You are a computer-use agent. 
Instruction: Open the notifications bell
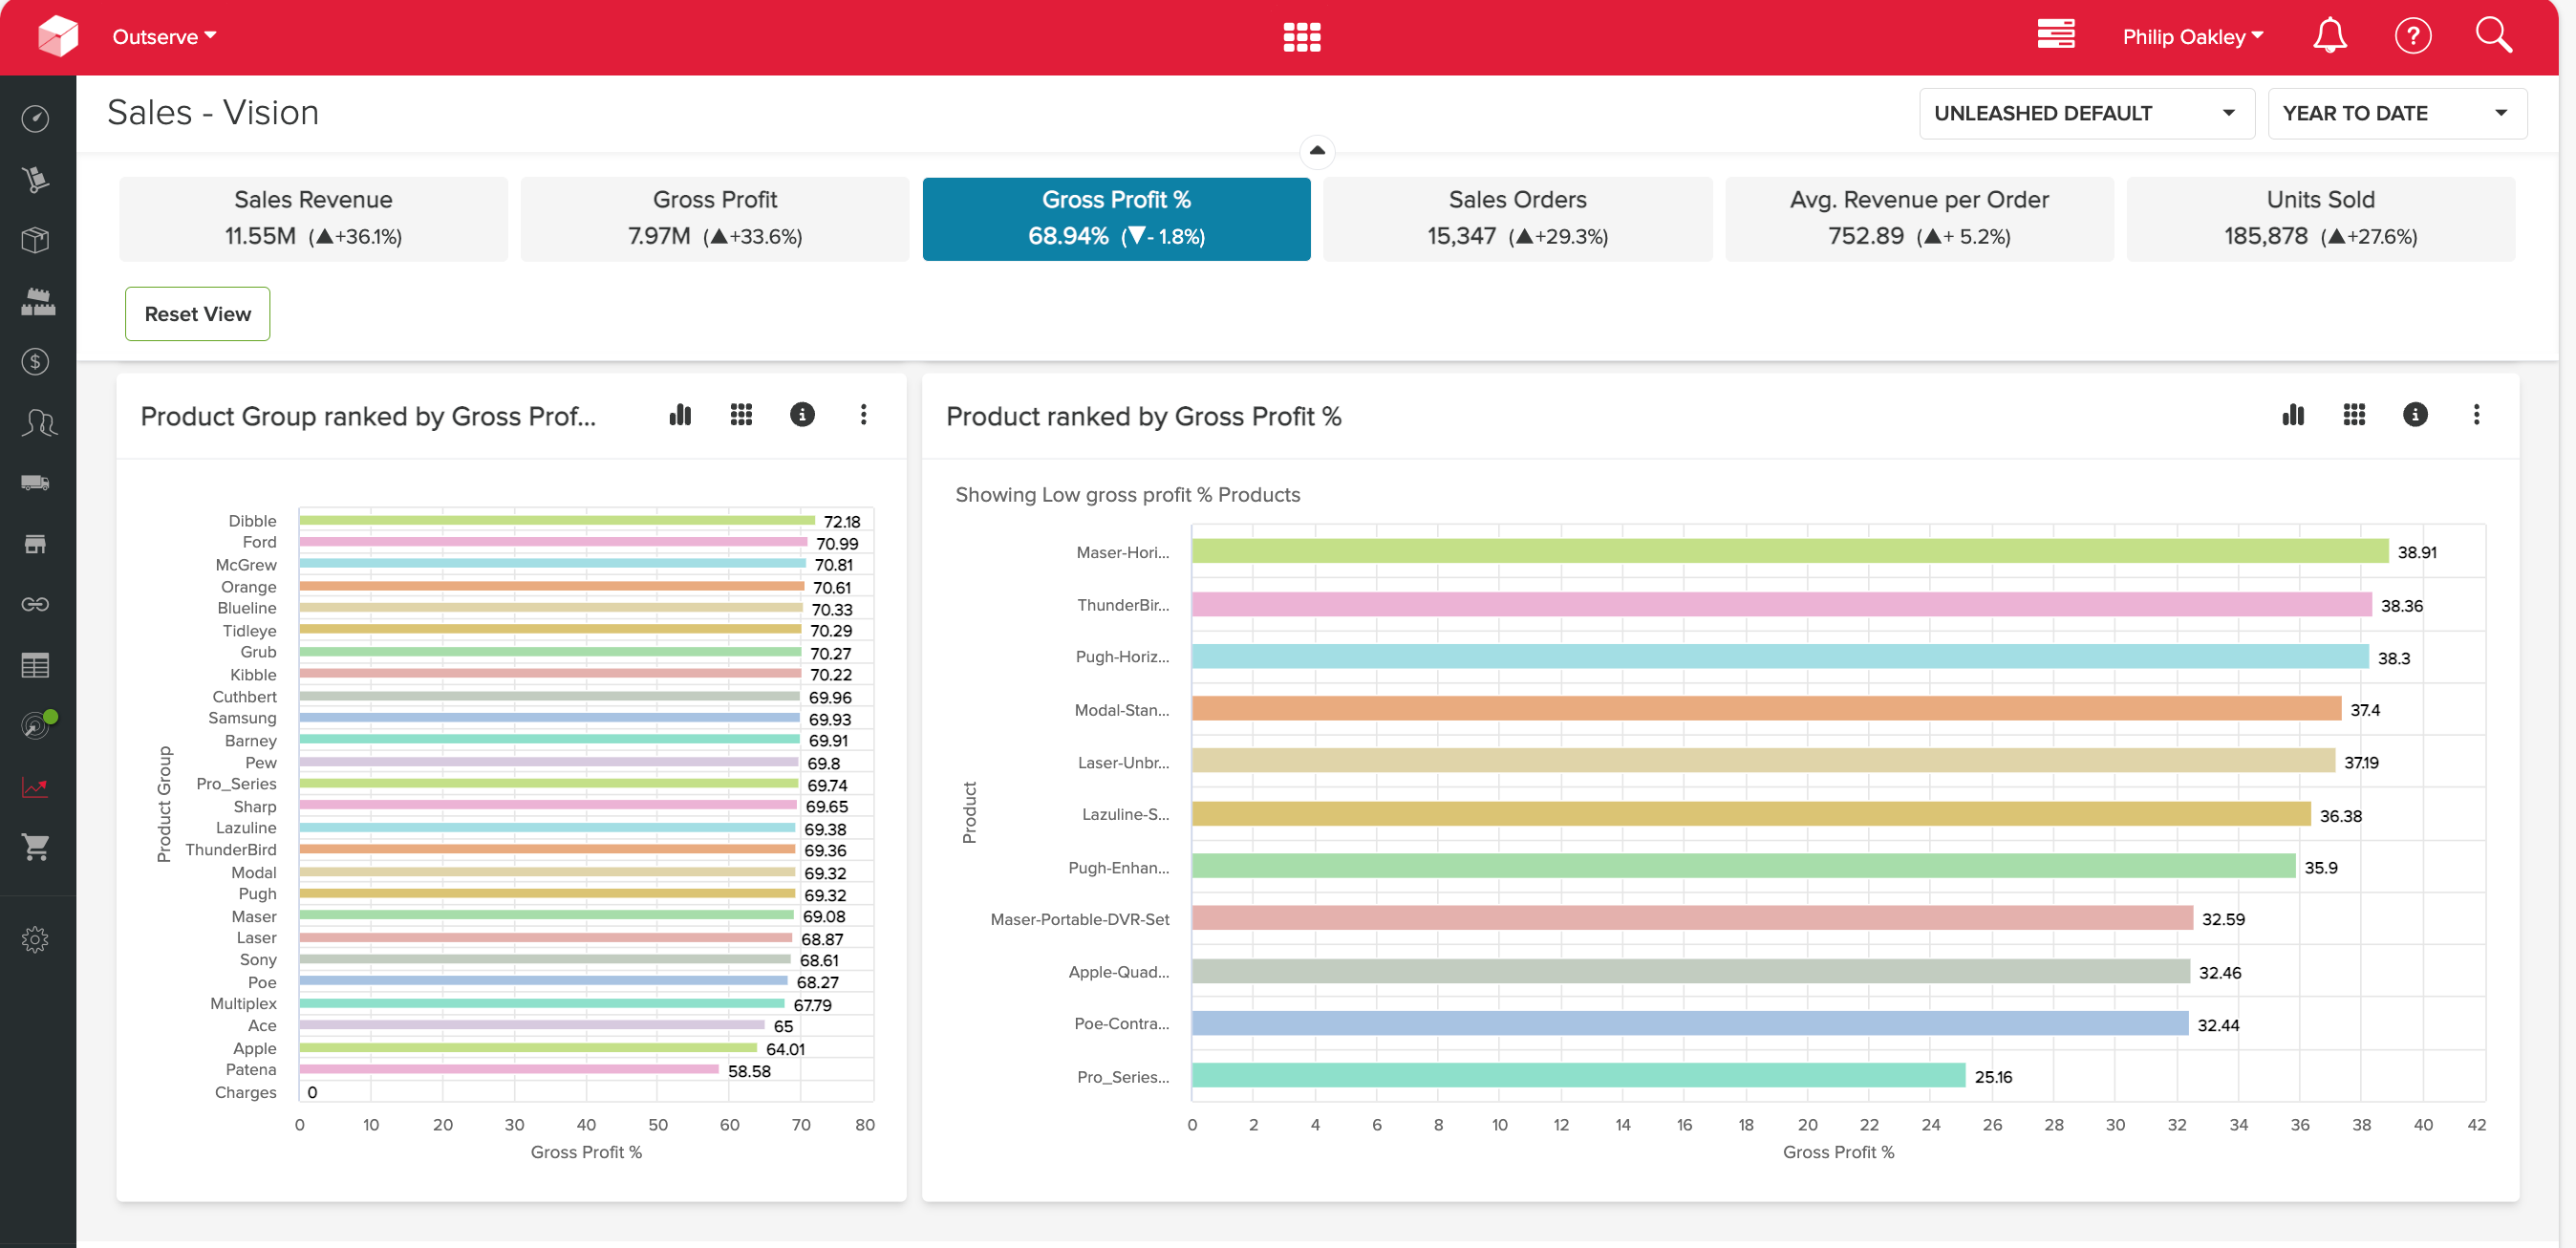click(2329, 36)
